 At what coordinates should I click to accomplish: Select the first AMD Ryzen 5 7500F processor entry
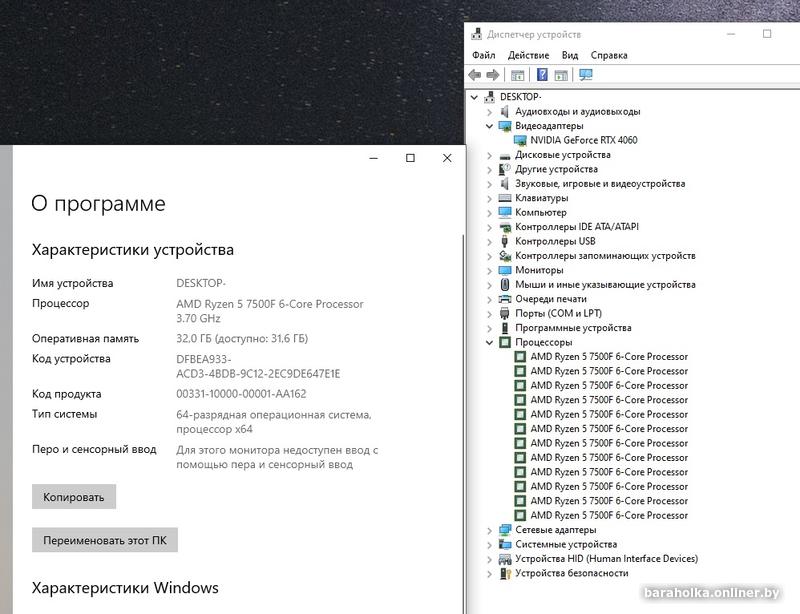point(609,357)
